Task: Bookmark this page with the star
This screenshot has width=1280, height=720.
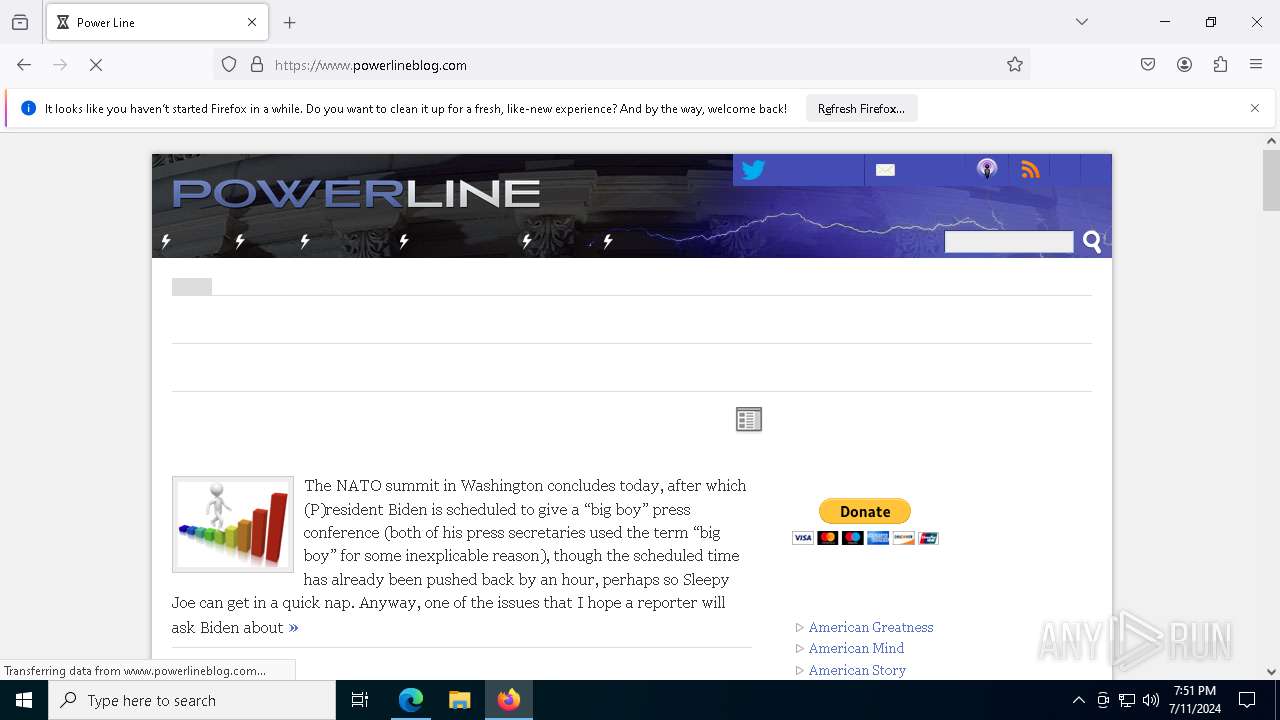Action: 1015,65
